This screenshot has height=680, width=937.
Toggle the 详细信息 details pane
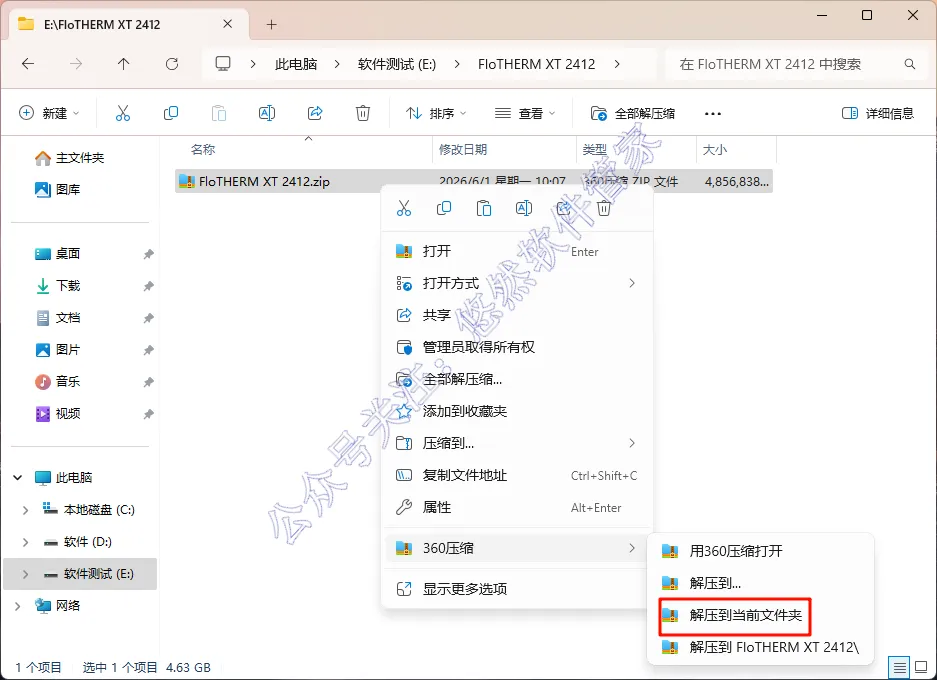pyautogui.click(x=878, y=113)
